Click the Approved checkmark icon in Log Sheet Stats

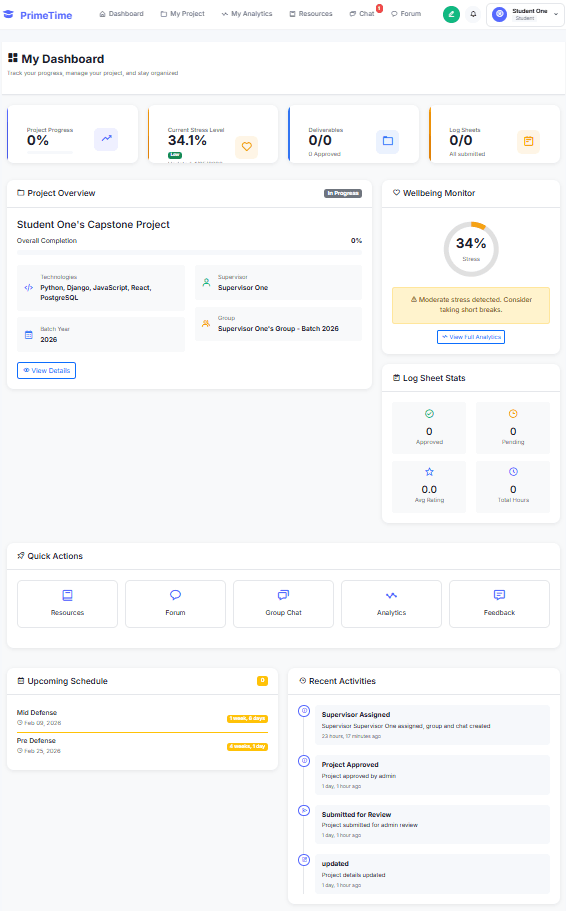point(429,414)
